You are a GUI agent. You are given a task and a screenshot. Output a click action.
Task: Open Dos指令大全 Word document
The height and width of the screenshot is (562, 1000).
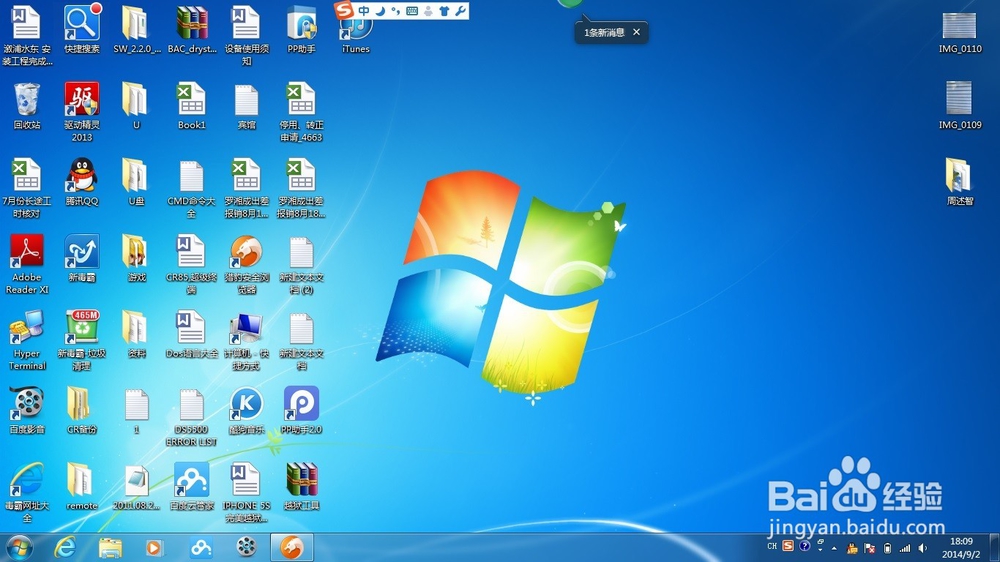click(x=191, y=334)
